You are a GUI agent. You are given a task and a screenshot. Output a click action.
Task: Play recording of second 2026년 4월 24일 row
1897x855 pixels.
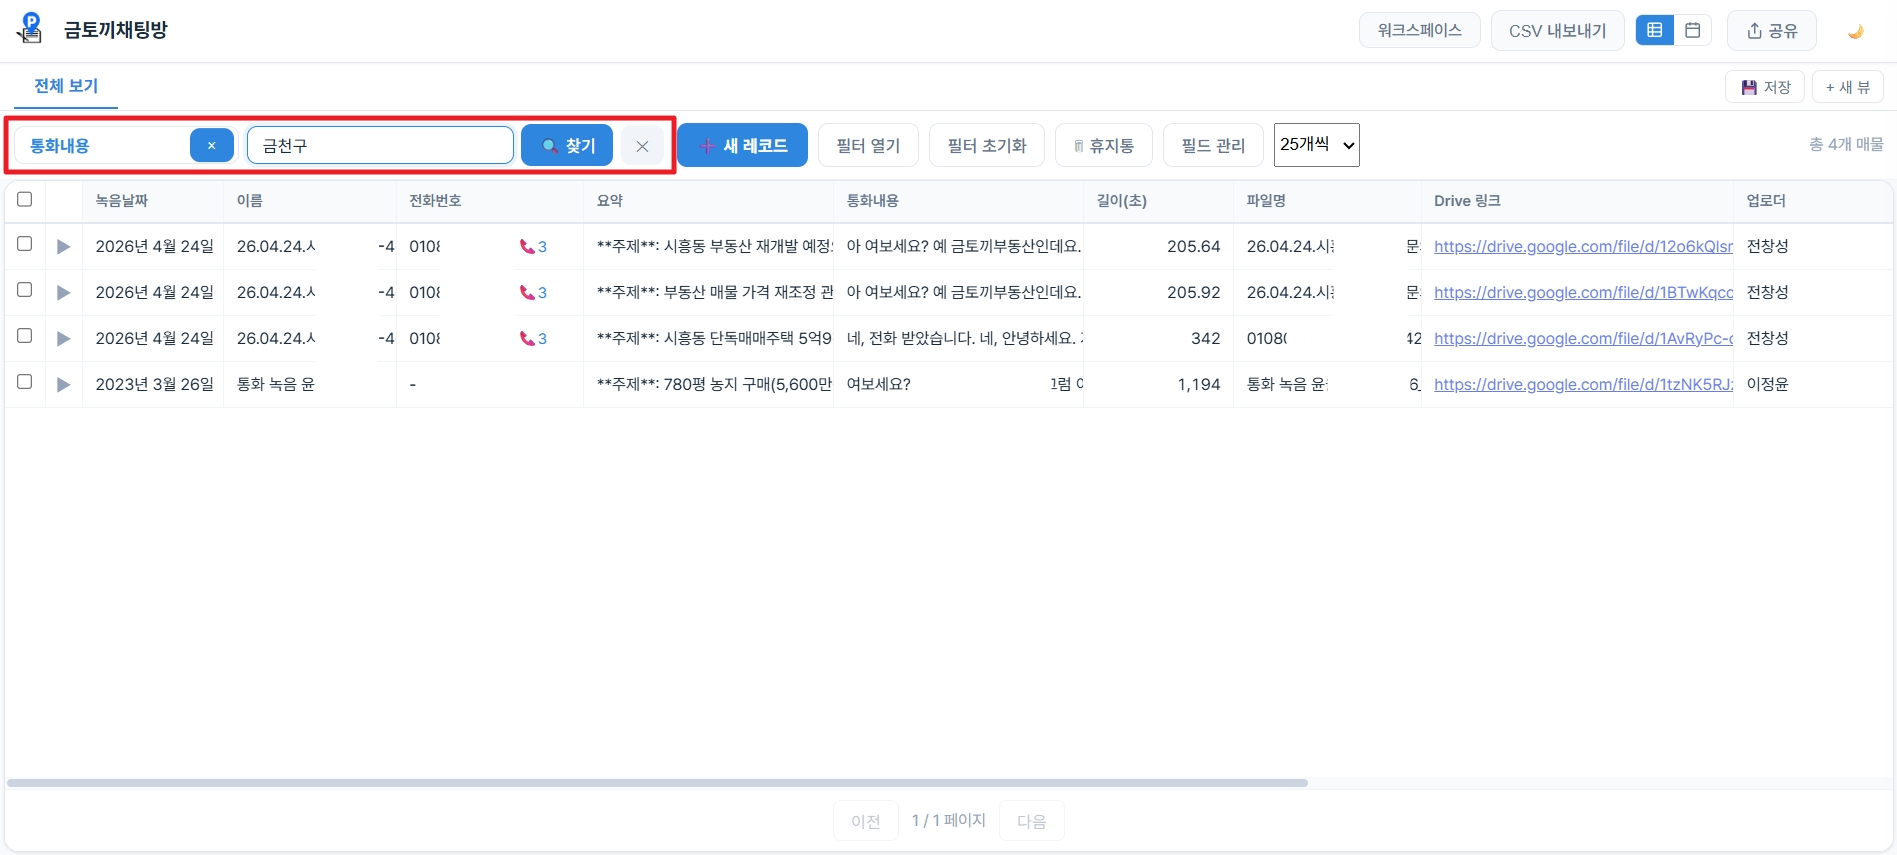[x=63, y=292]
